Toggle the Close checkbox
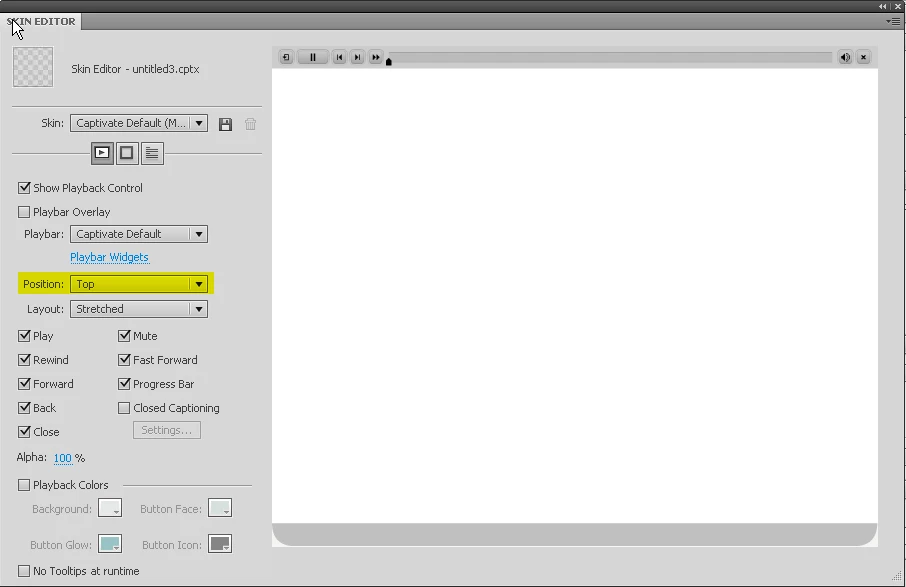 point(24,432)
